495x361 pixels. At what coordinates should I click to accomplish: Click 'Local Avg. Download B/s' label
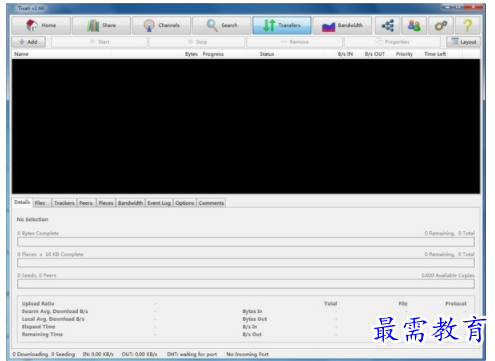pyautogui.click(x=53, y=319)
